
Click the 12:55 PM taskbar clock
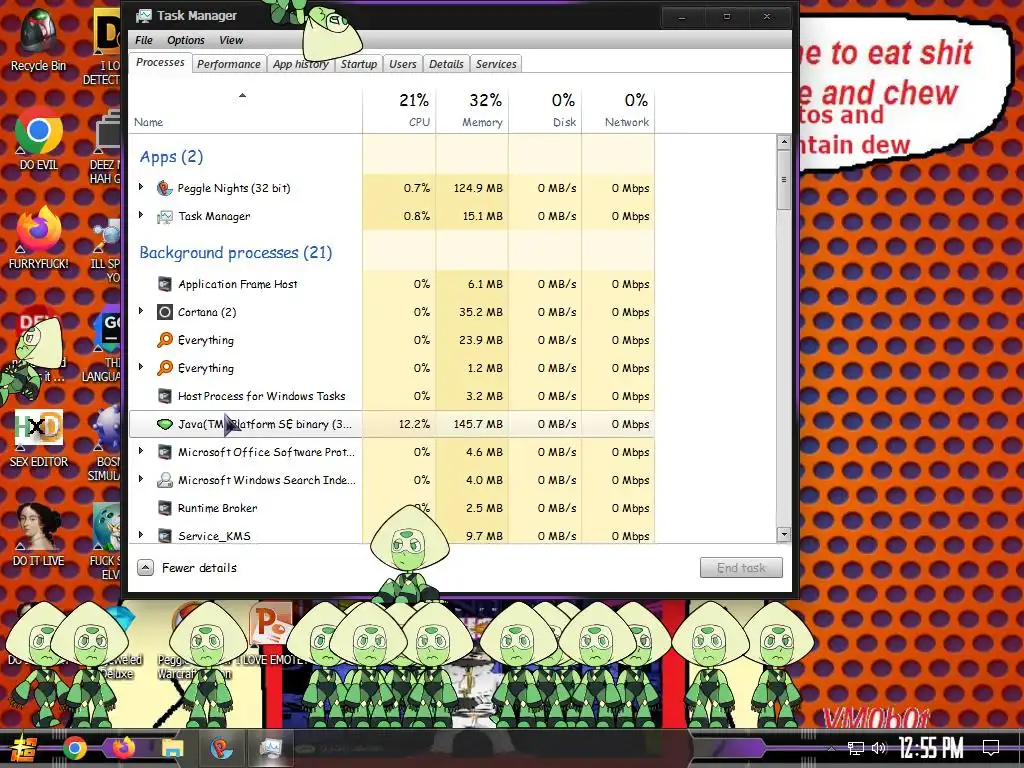pyautogui.click(x=931, y=748)
